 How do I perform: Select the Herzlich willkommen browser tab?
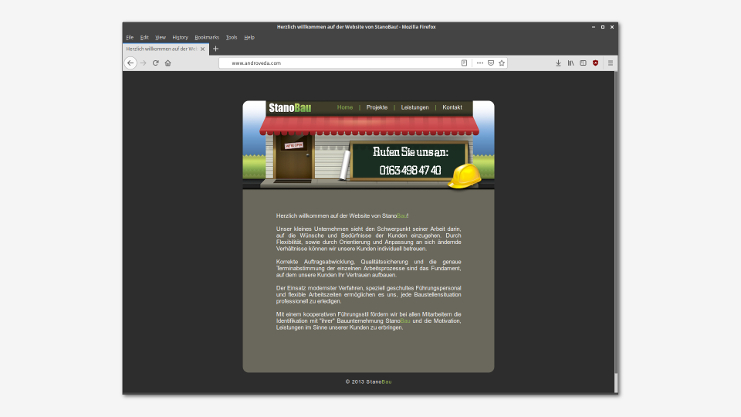point(165,49)
